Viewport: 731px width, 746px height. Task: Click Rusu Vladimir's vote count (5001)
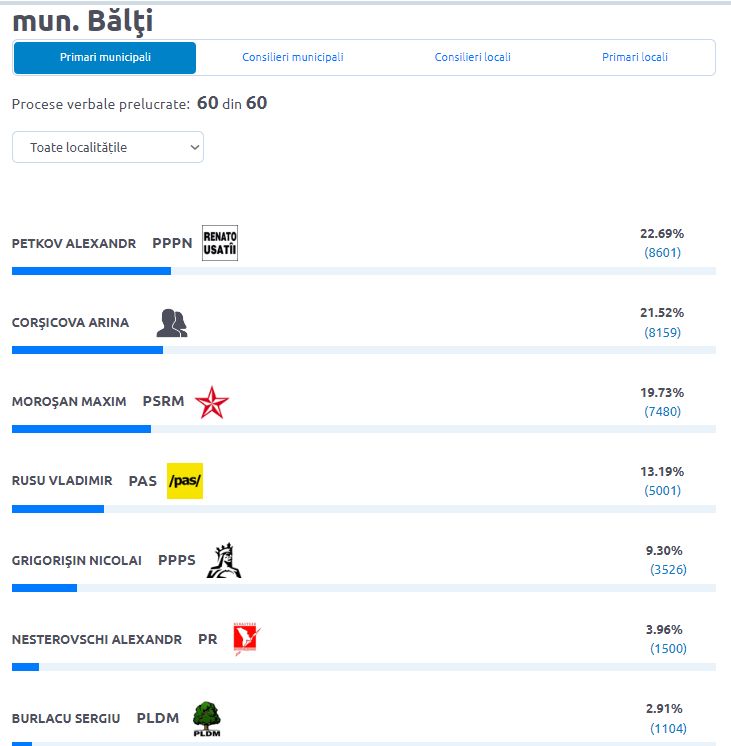[x=662, y=491]
